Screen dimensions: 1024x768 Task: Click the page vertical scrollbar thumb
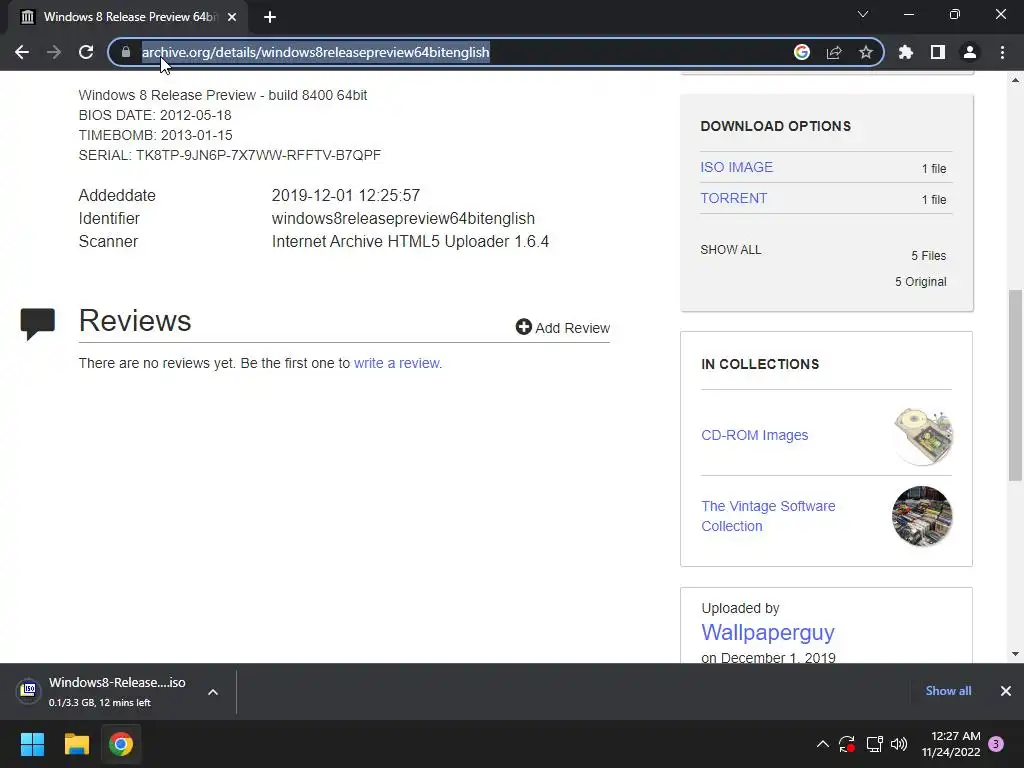[1015, 385]
